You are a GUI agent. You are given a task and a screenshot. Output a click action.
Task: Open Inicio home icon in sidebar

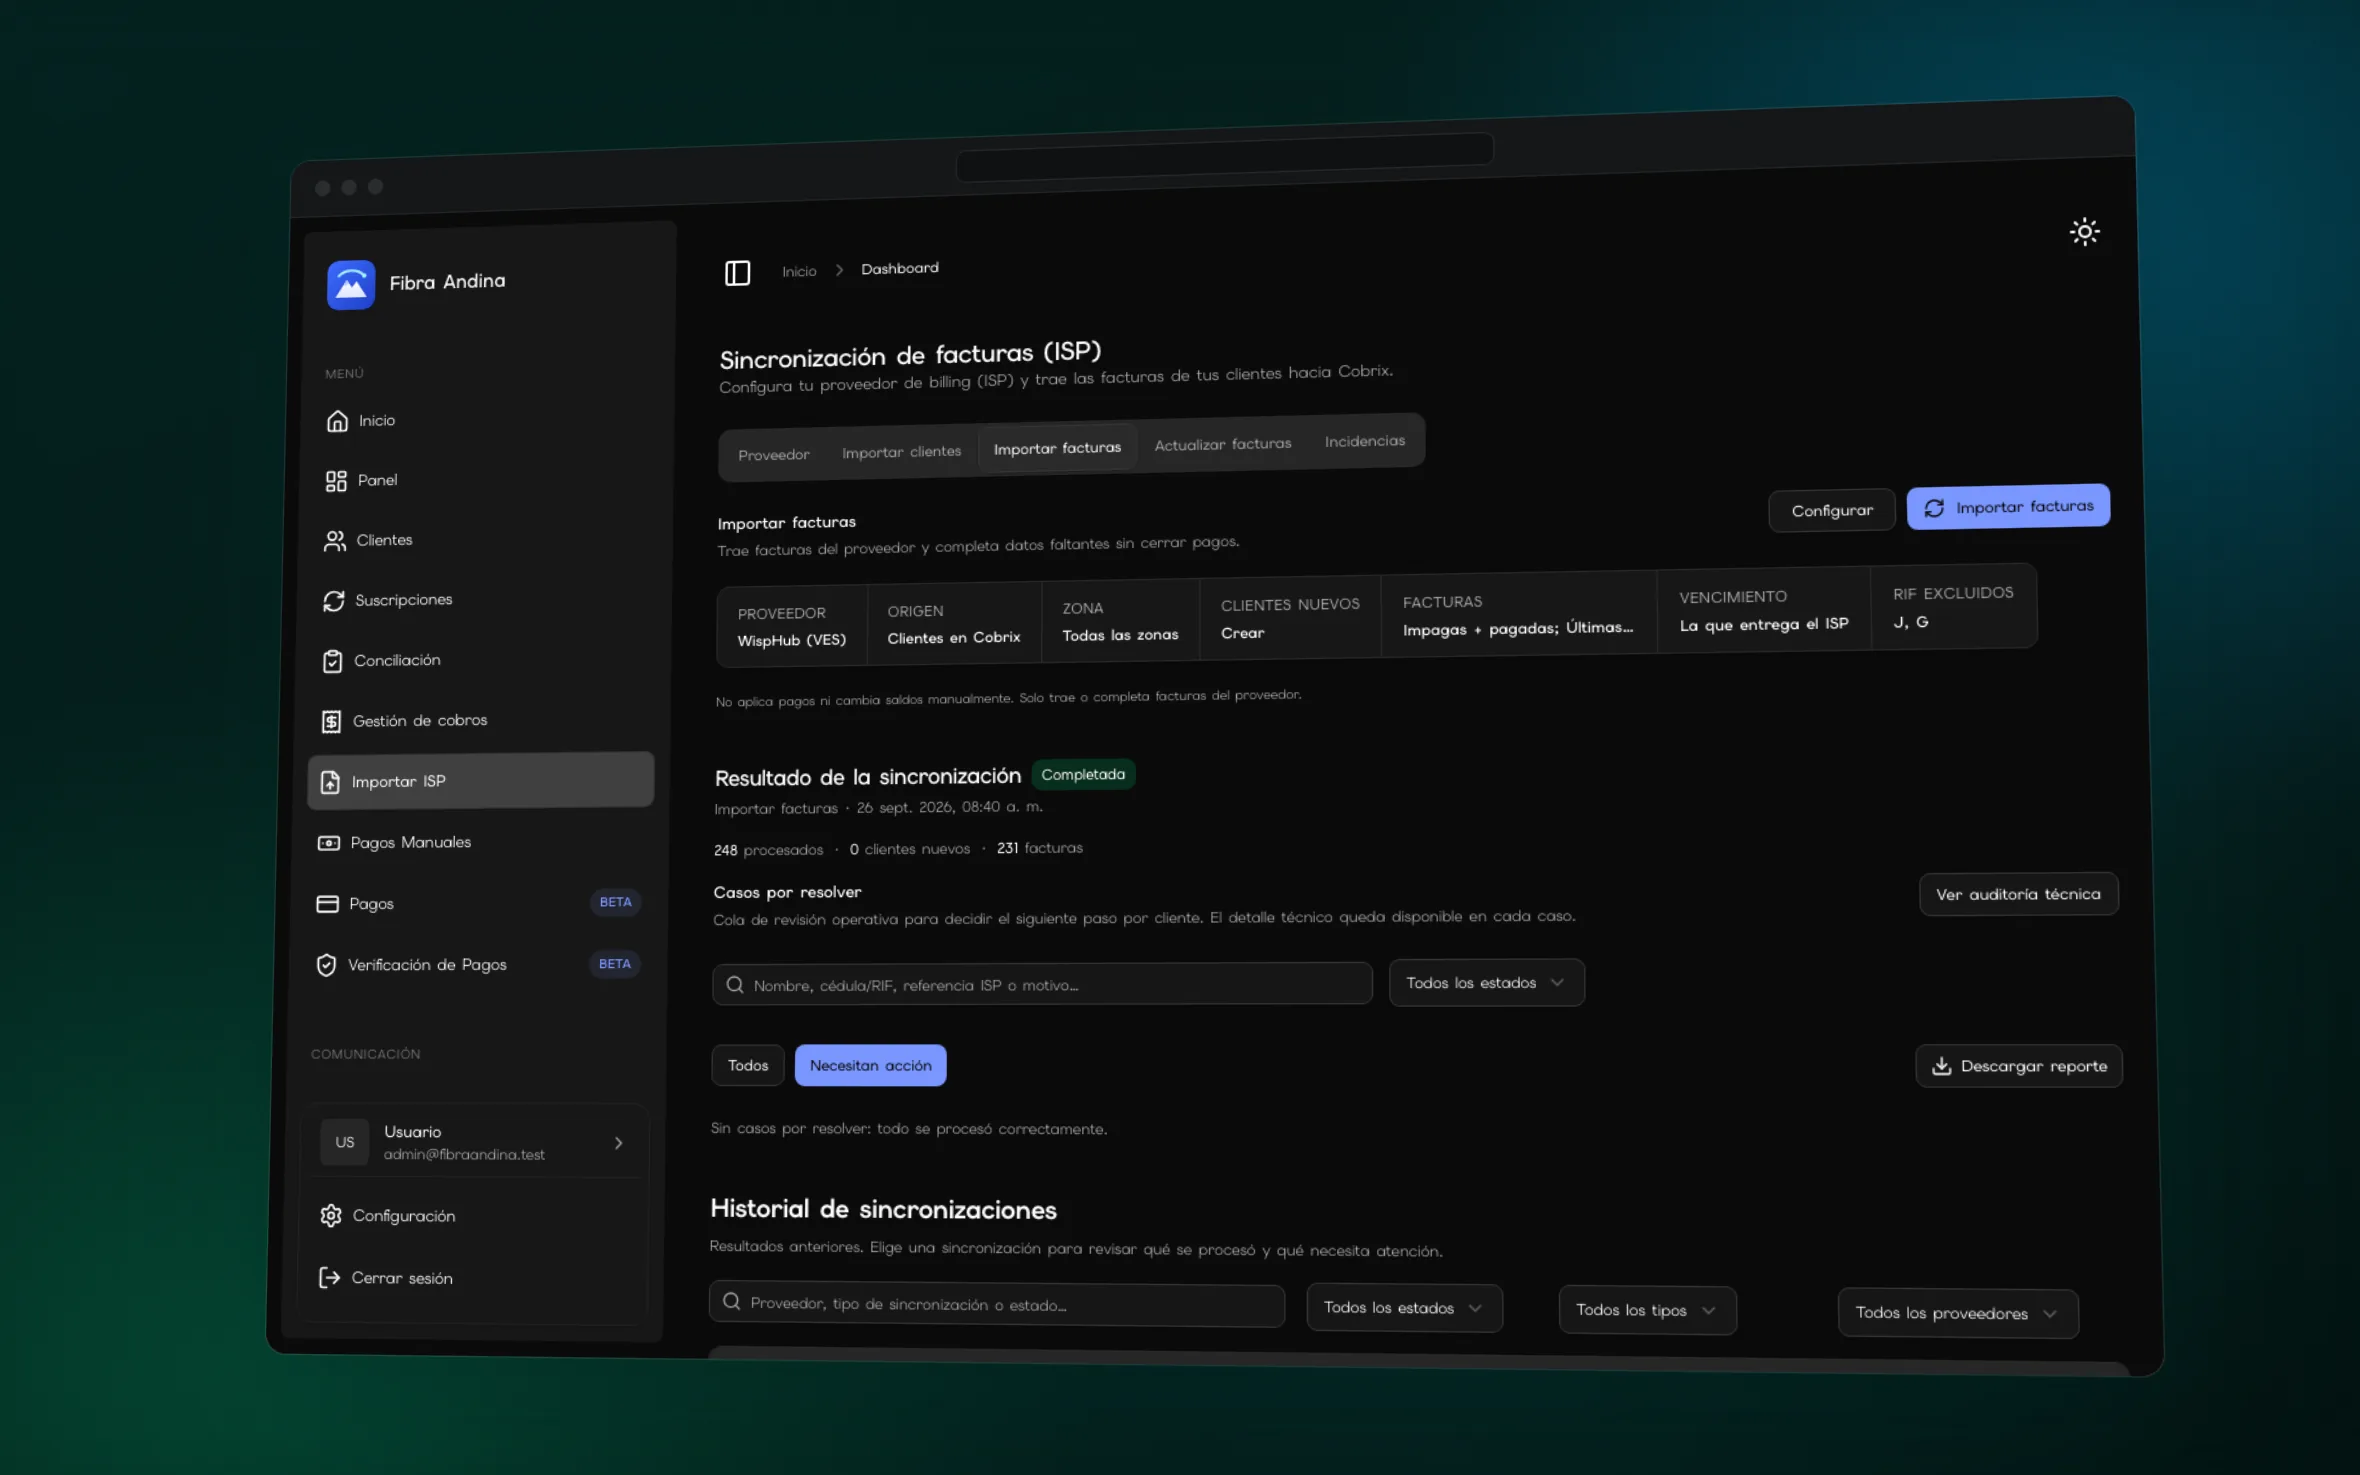(x=337, y=421)
